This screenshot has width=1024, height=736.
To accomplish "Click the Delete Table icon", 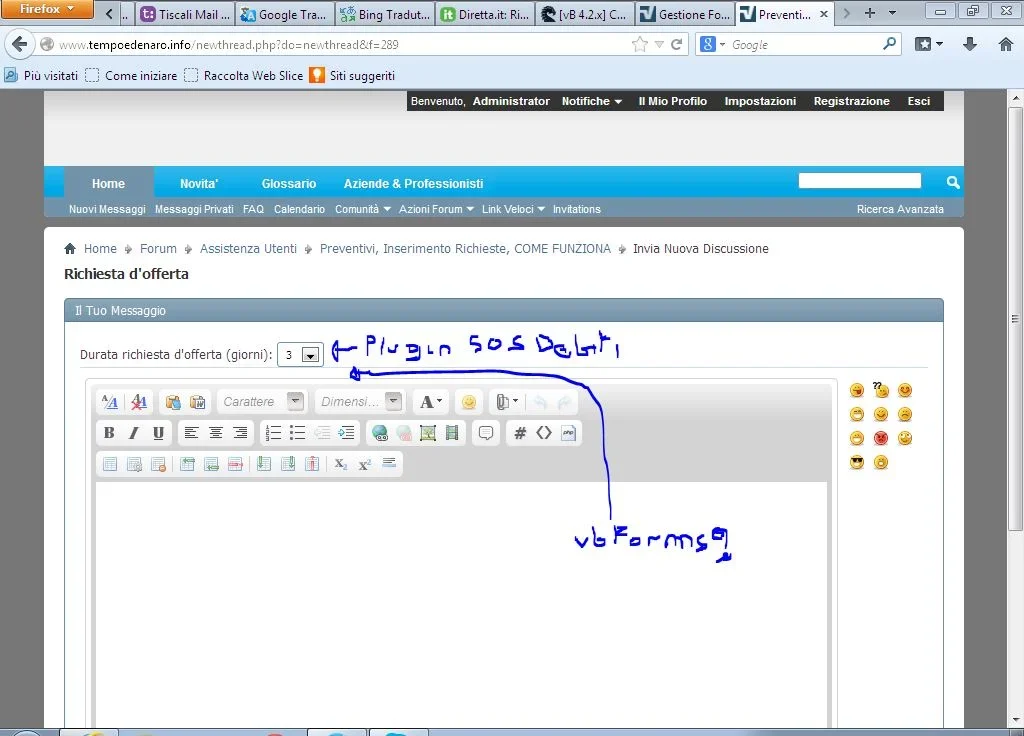I will tap(158, 464).
